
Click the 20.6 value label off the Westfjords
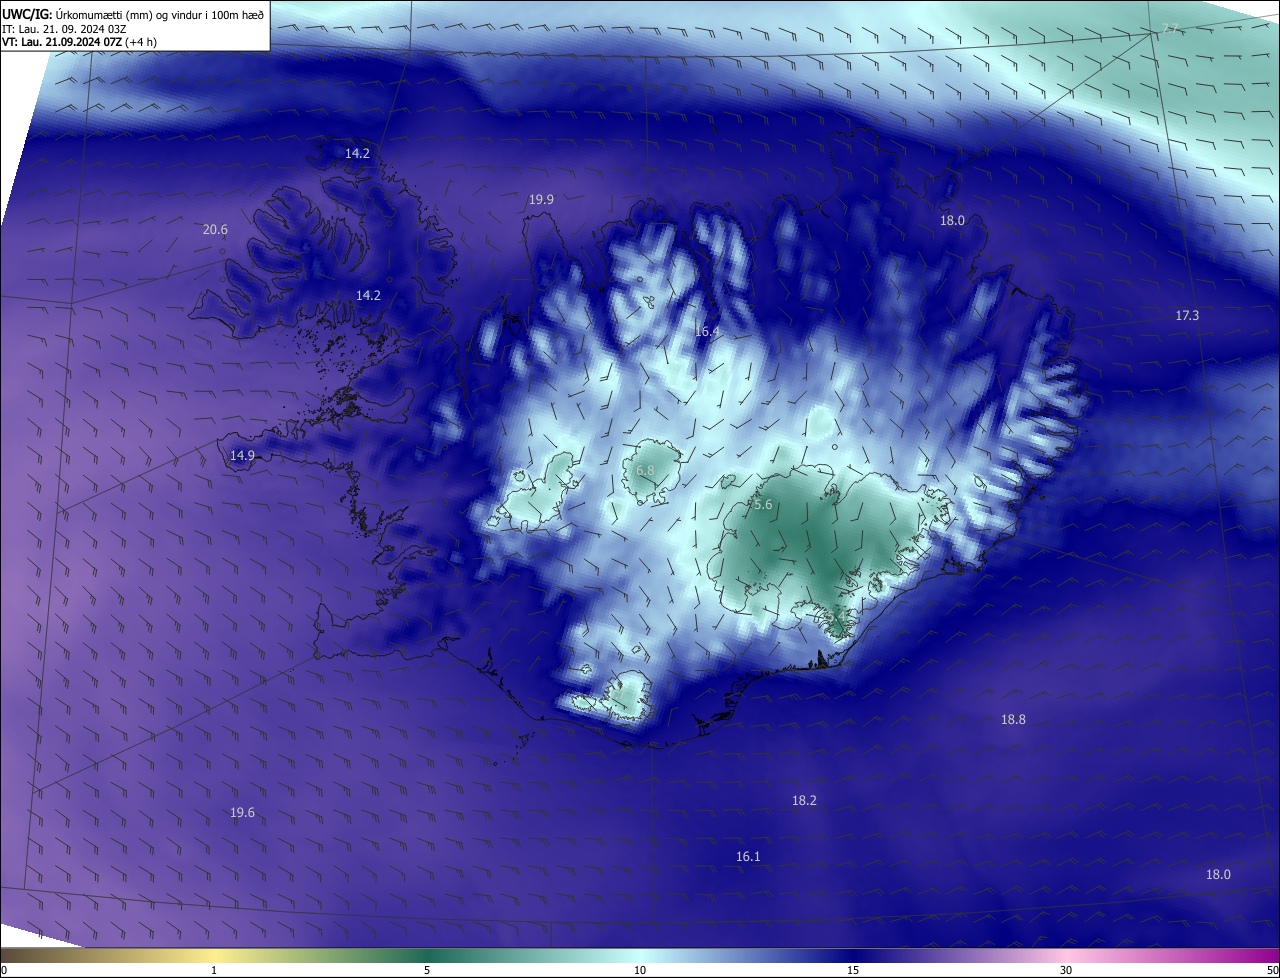point(215,230)
